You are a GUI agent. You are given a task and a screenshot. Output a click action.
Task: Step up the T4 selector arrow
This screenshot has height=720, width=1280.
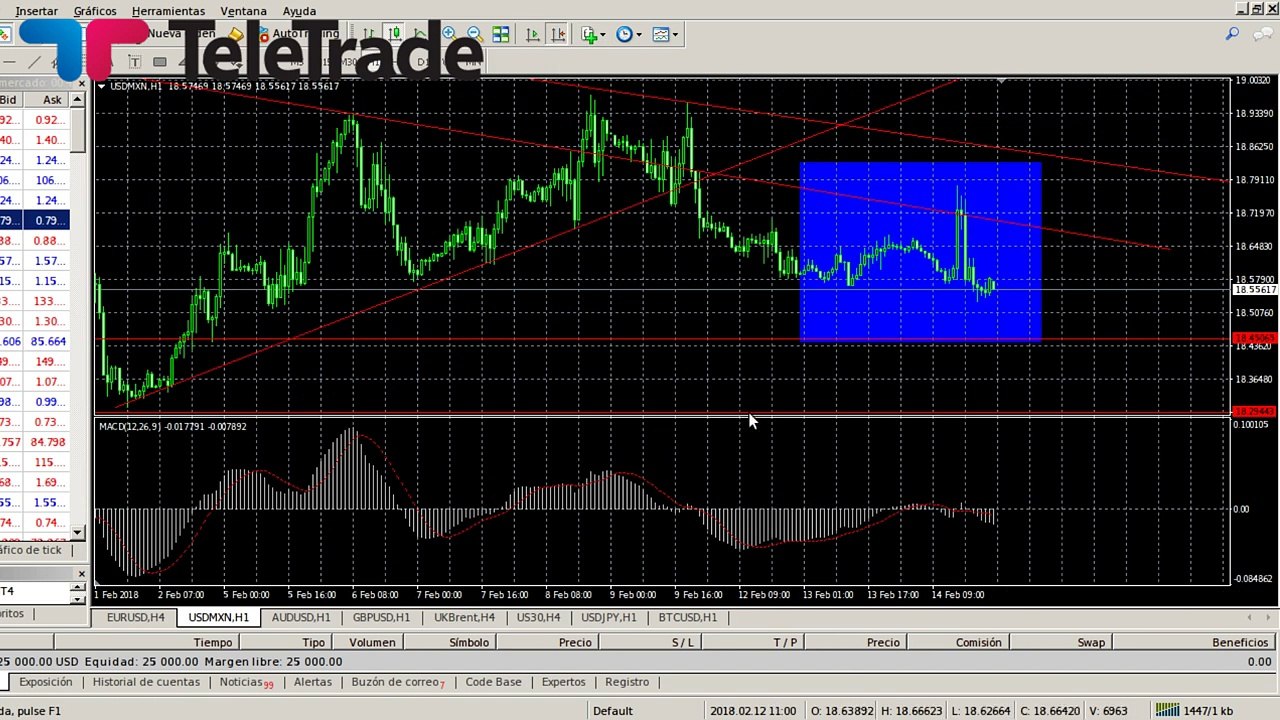click(x=78, y=587)
